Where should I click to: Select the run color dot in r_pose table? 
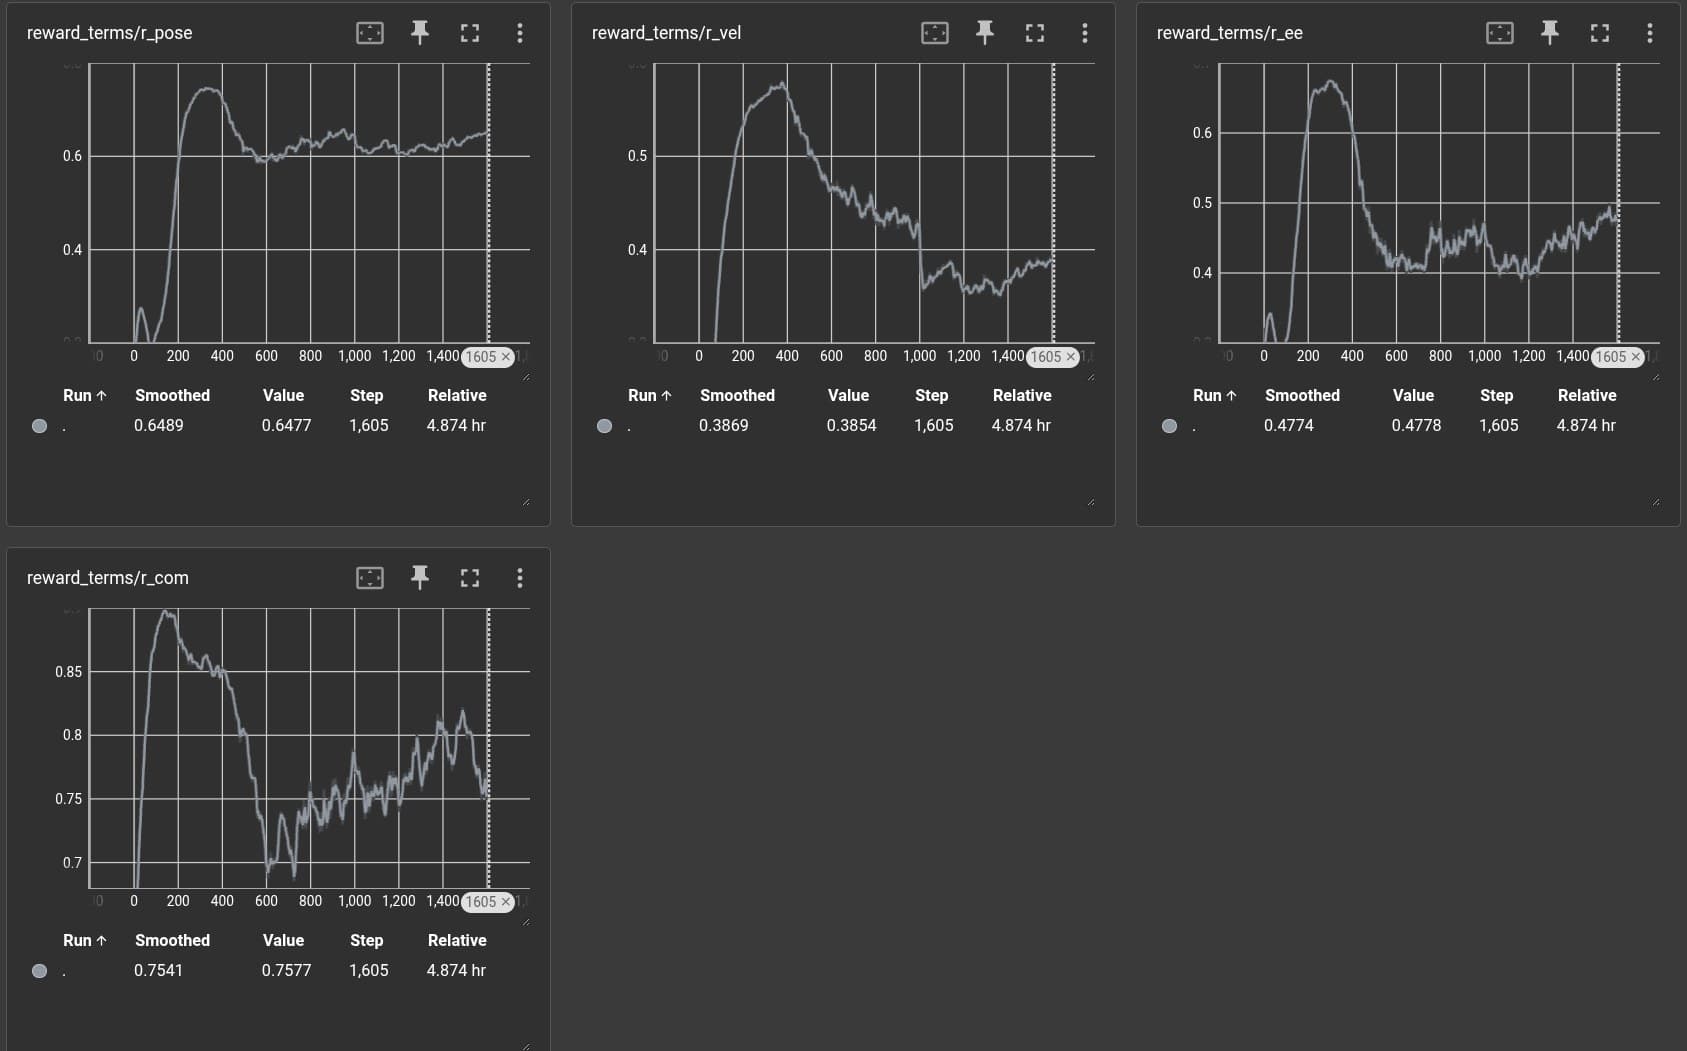pos(40,426)
